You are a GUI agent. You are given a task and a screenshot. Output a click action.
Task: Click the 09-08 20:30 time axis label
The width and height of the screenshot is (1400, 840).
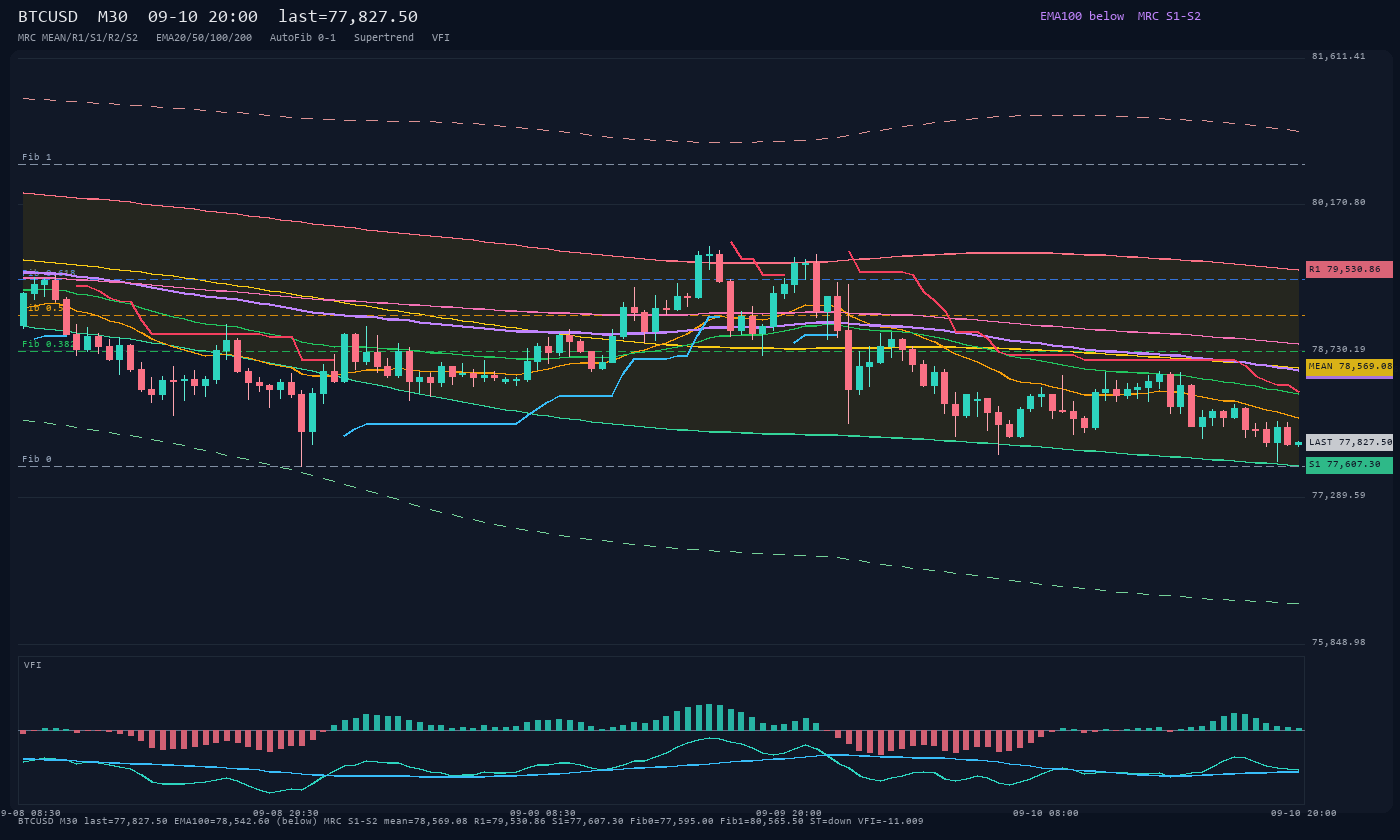(286, 813)
